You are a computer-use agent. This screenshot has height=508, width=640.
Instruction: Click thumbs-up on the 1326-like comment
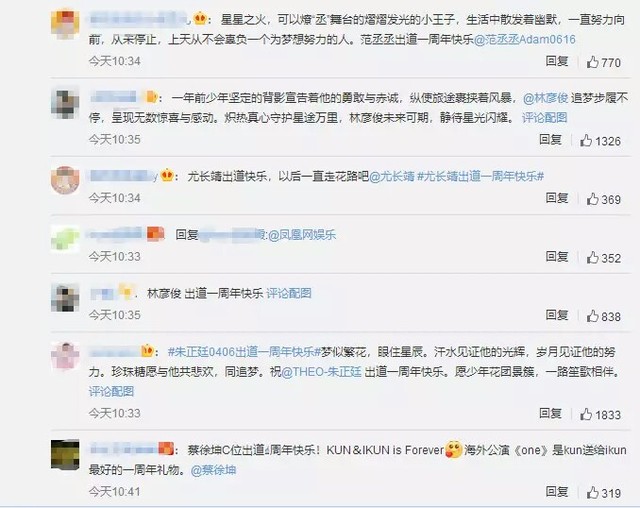pos(600,141)
